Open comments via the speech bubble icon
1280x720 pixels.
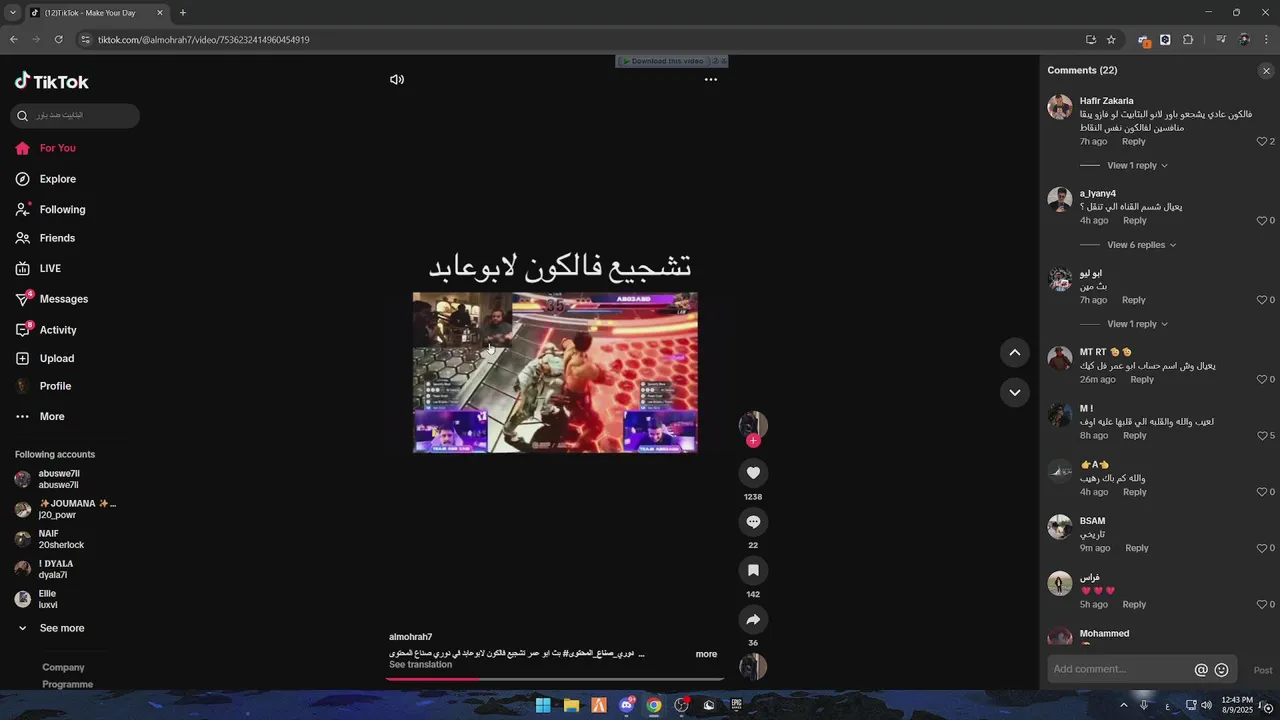coord(753,522)
